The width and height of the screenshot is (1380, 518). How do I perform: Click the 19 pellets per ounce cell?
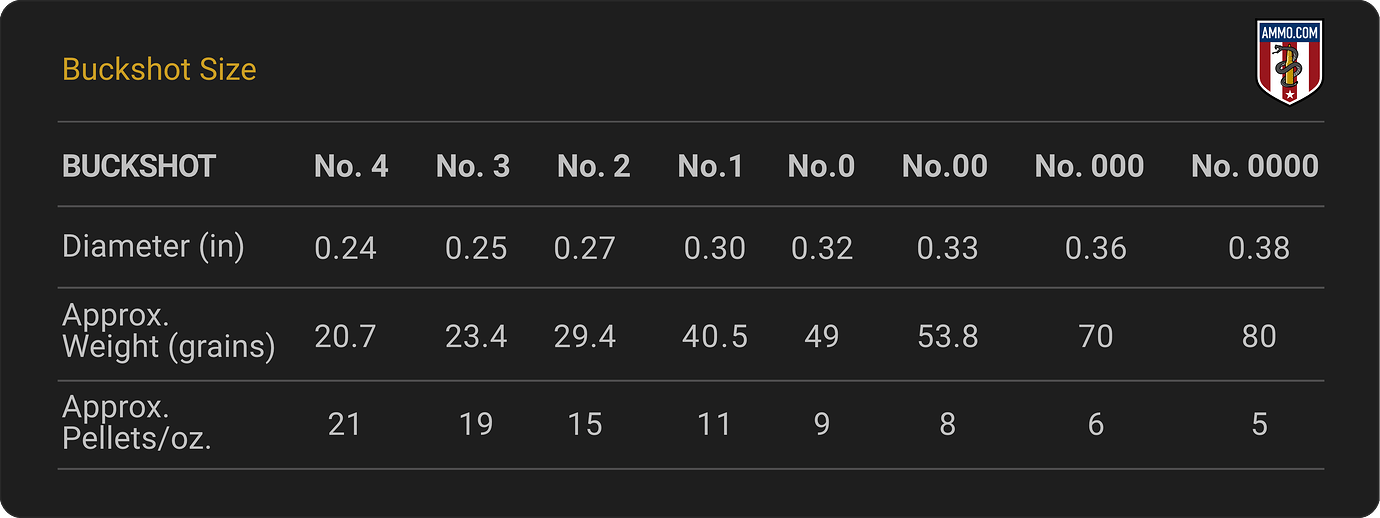click(476, 425)
